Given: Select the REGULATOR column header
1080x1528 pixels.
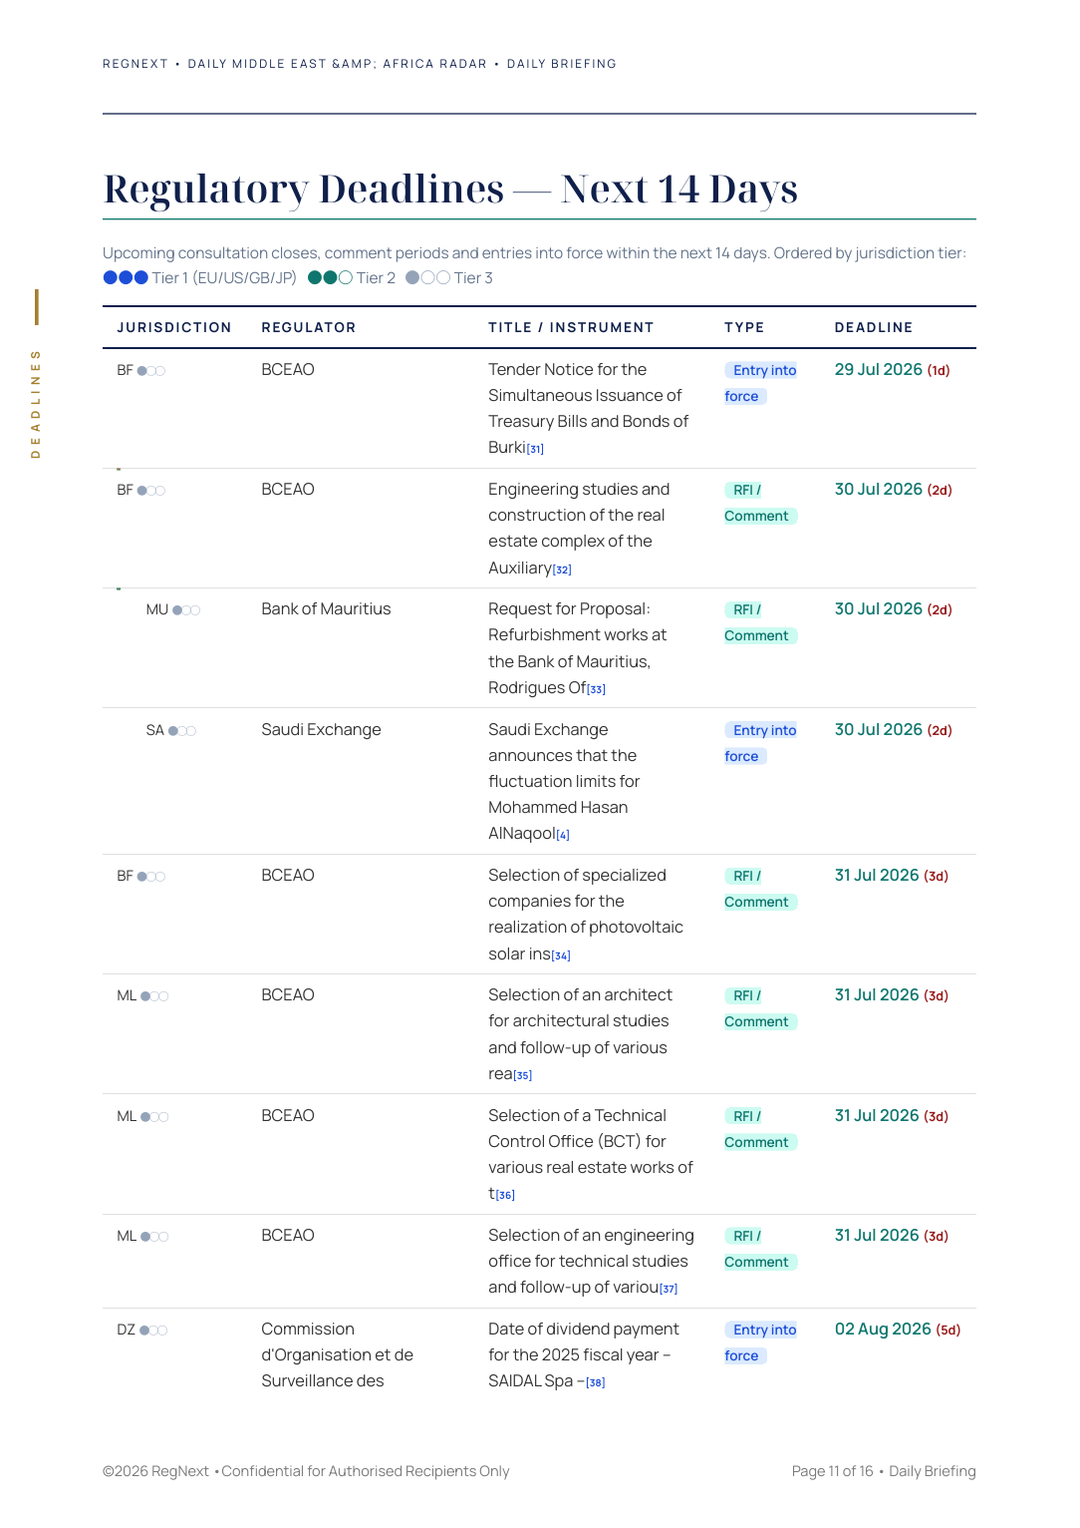Looking at the screenshot, I should (x=308, y=328).
